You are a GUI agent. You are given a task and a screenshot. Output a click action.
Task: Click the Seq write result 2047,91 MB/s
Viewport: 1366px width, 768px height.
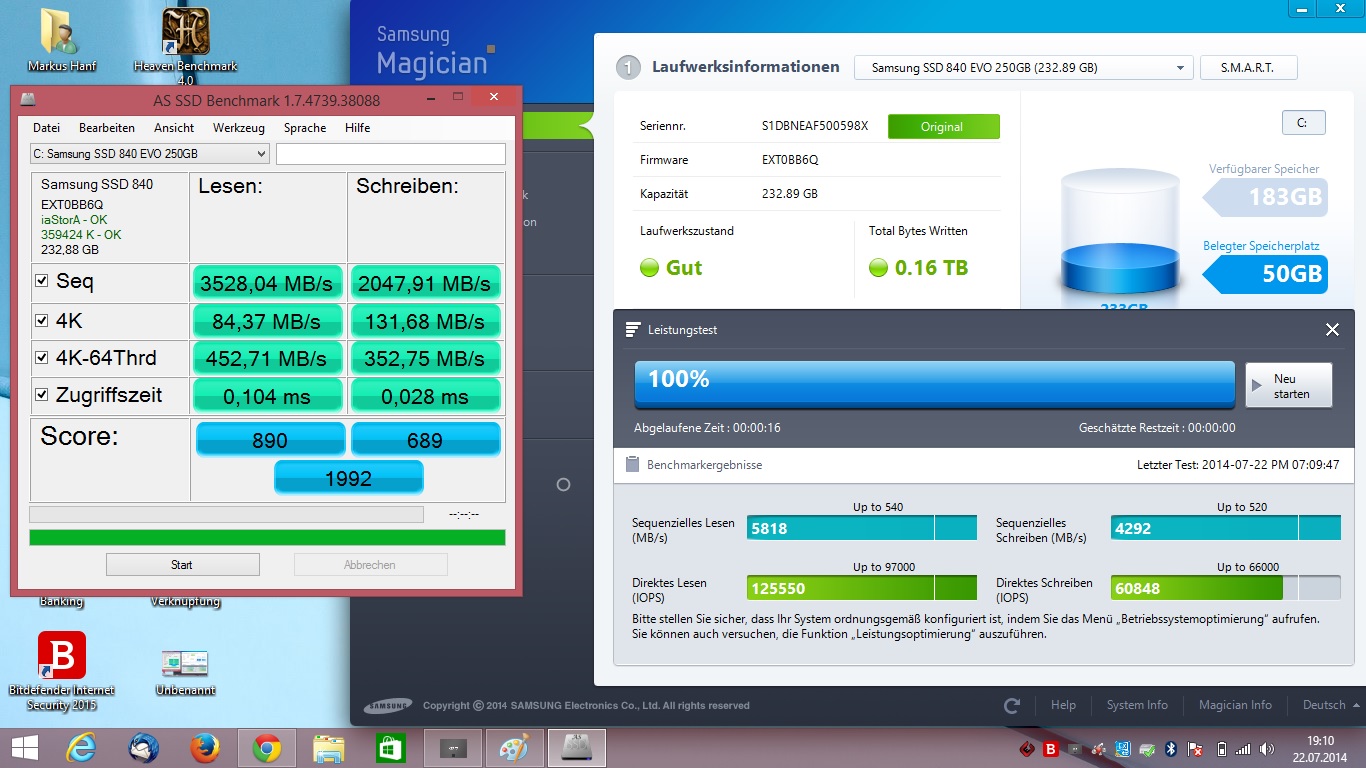[x=426, y=283]
